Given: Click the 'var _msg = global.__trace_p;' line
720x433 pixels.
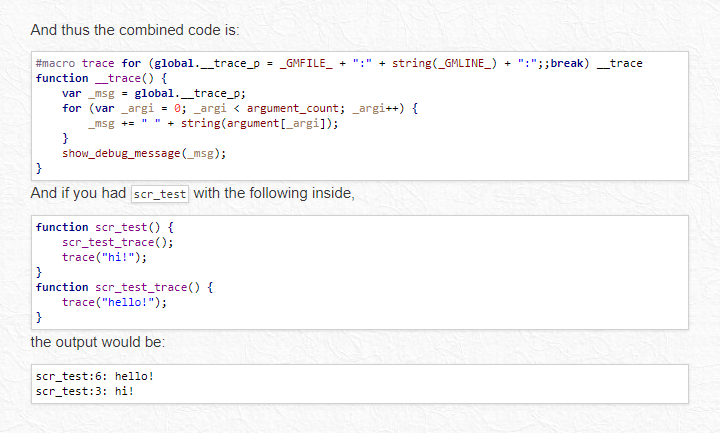Looking at the screenshot, I should click(x=154, y=94).
